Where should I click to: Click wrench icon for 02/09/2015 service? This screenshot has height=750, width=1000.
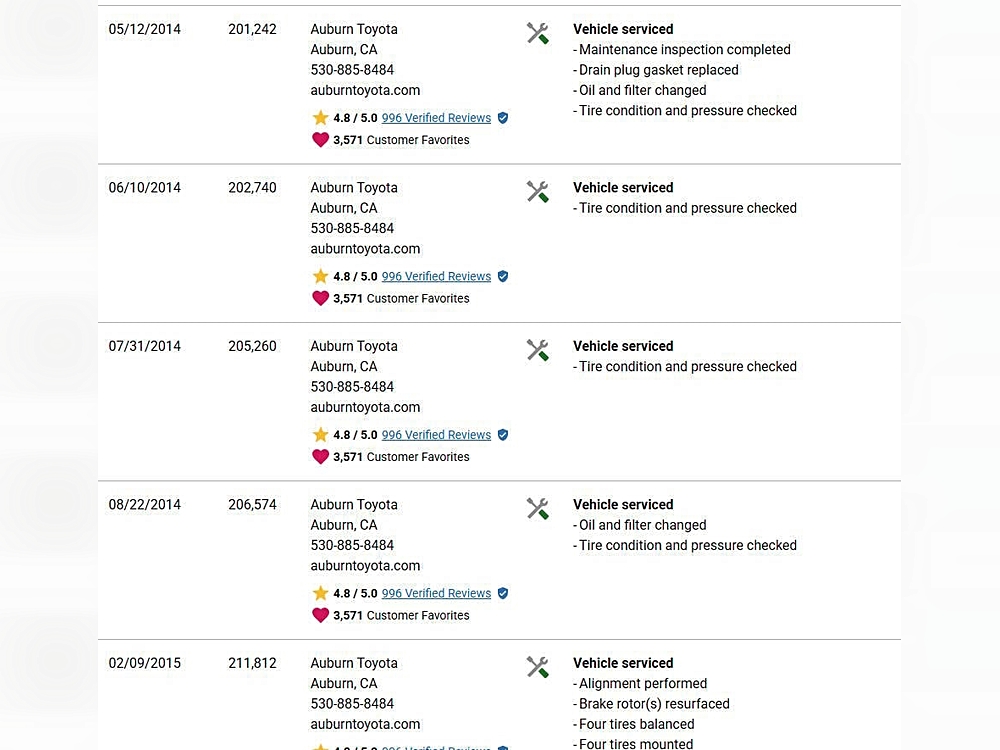coord(537,667)
